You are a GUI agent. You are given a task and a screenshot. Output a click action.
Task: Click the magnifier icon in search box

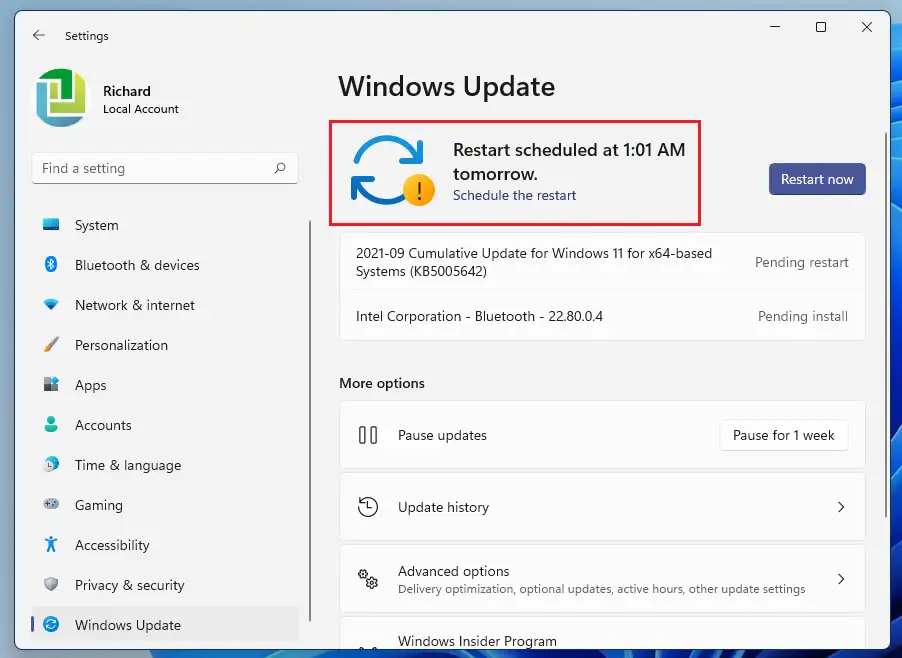pos(280,168)
